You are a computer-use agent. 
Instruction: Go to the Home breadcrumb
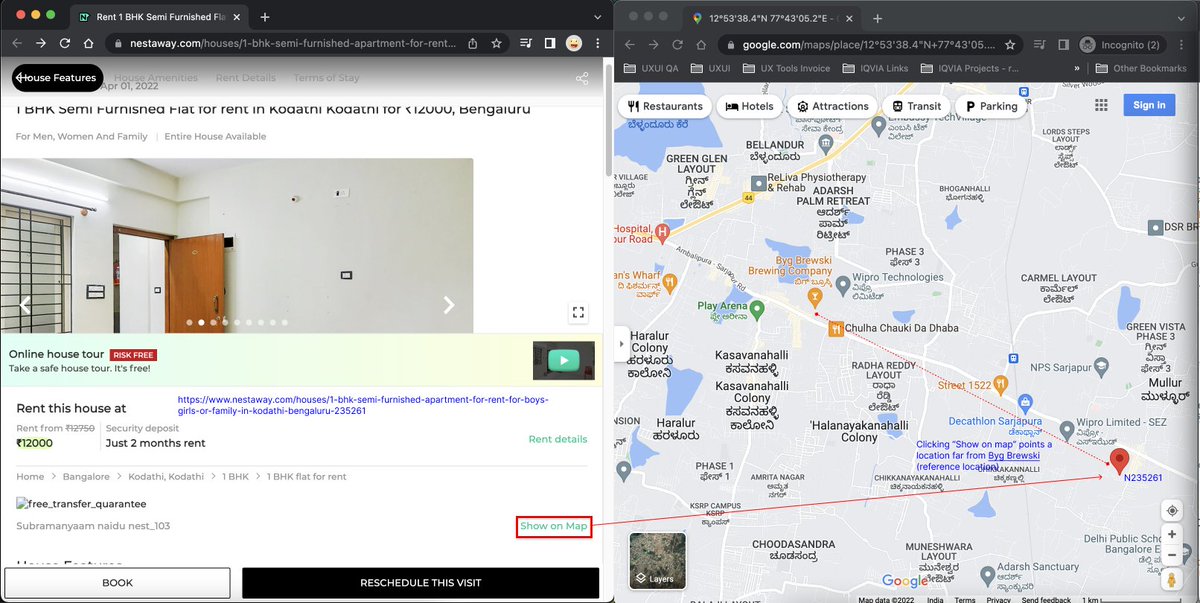tap(30, 477)
